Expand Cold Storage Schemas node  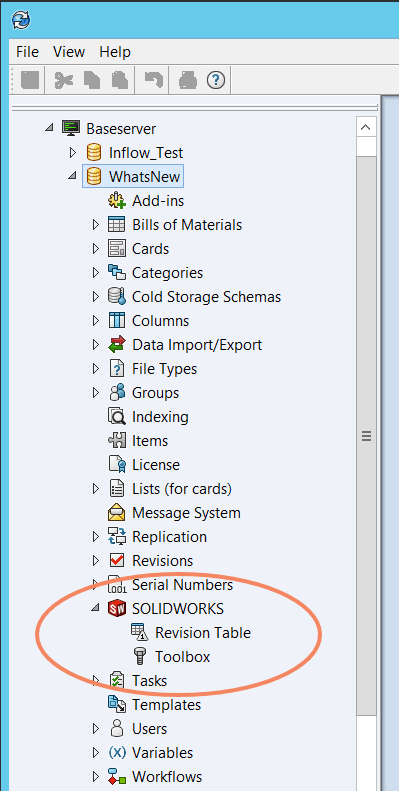tap(96, 297)
